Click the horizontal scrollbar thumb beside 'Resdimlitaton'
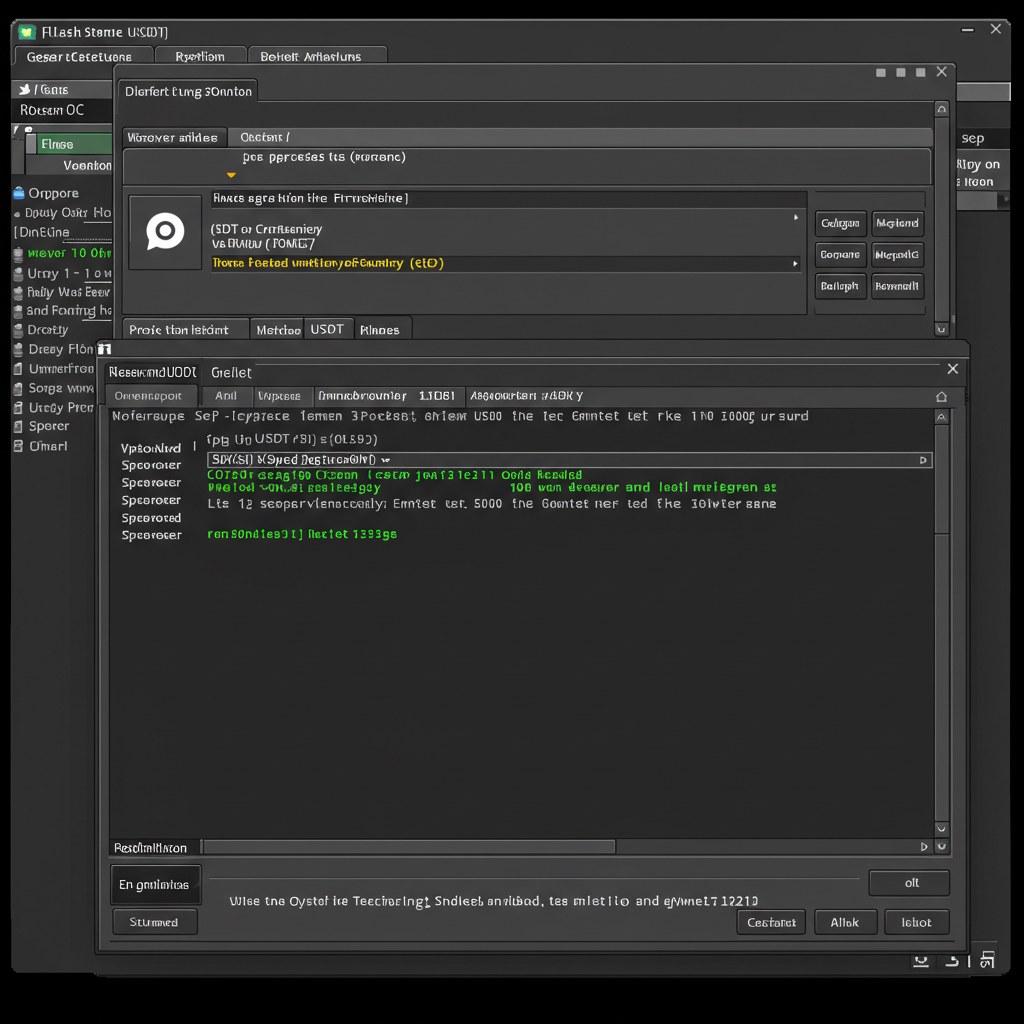The image size is (1024, 1024). 409,847
